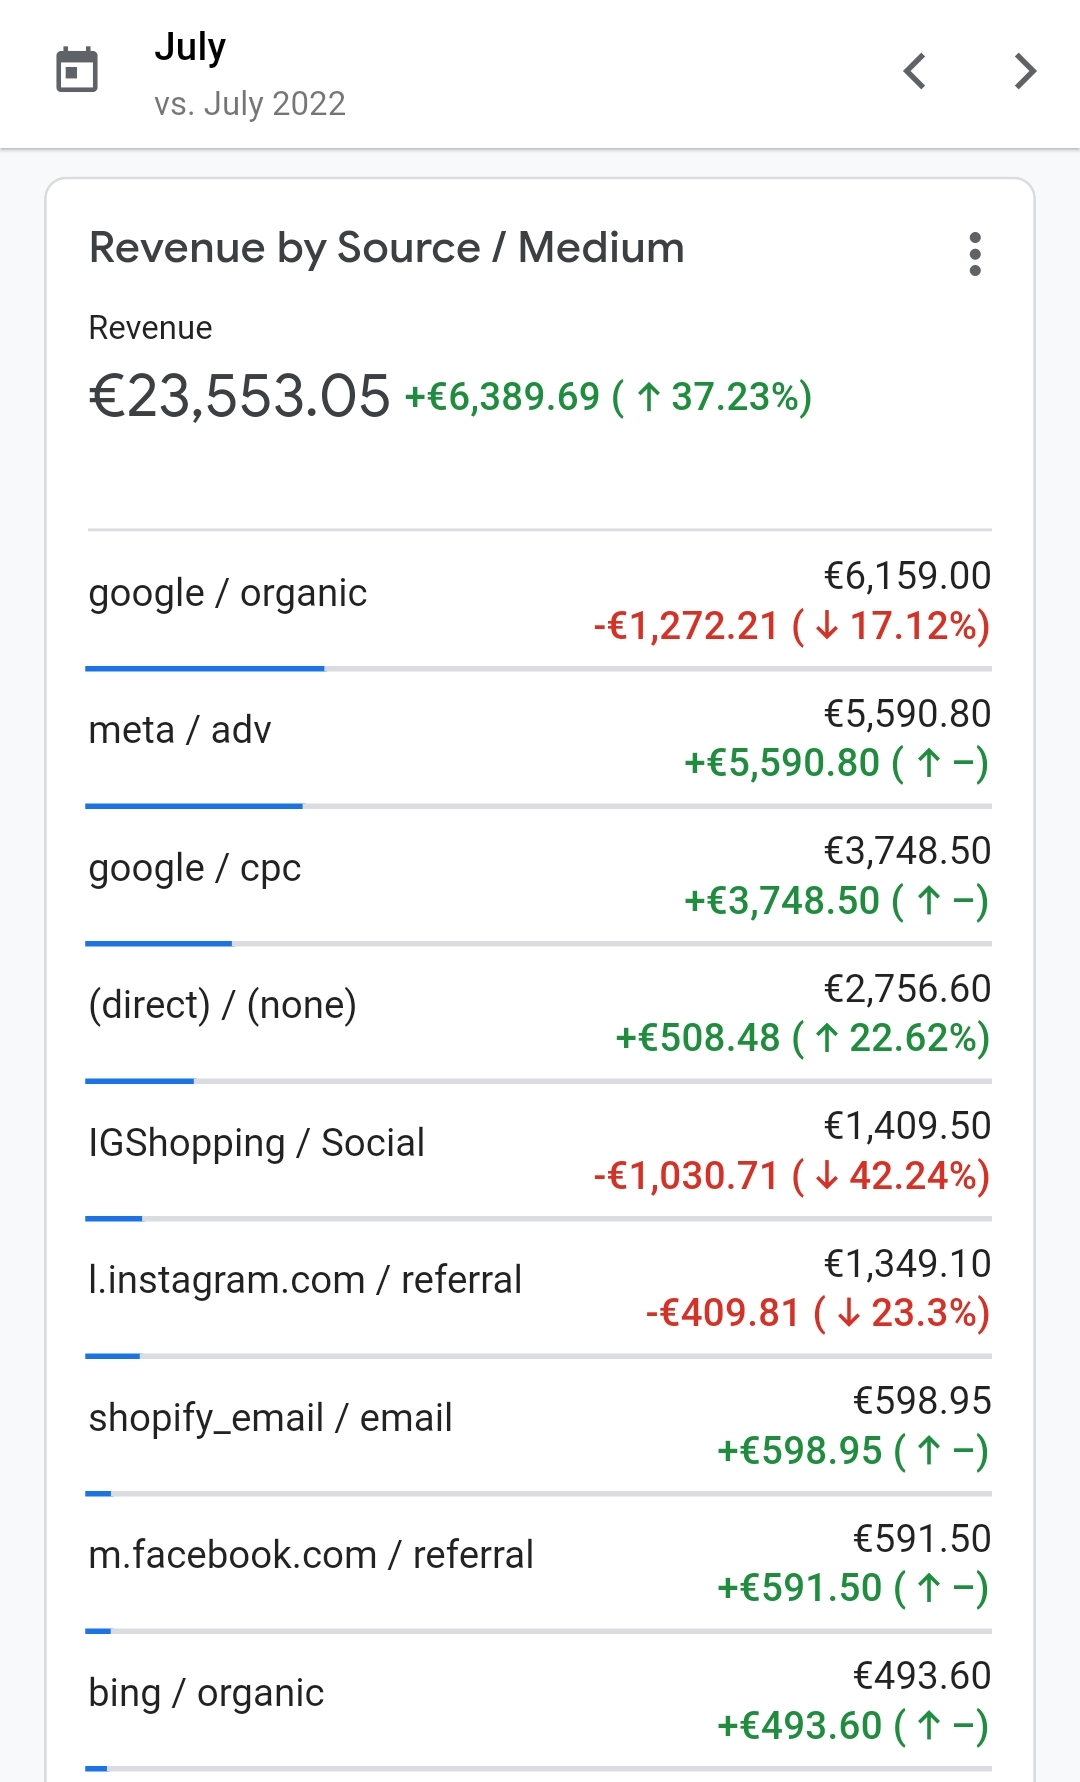Screen dimensions: 1080x1782
Task: Select the bing / organic row
Action: click(x=206, y=1693)
